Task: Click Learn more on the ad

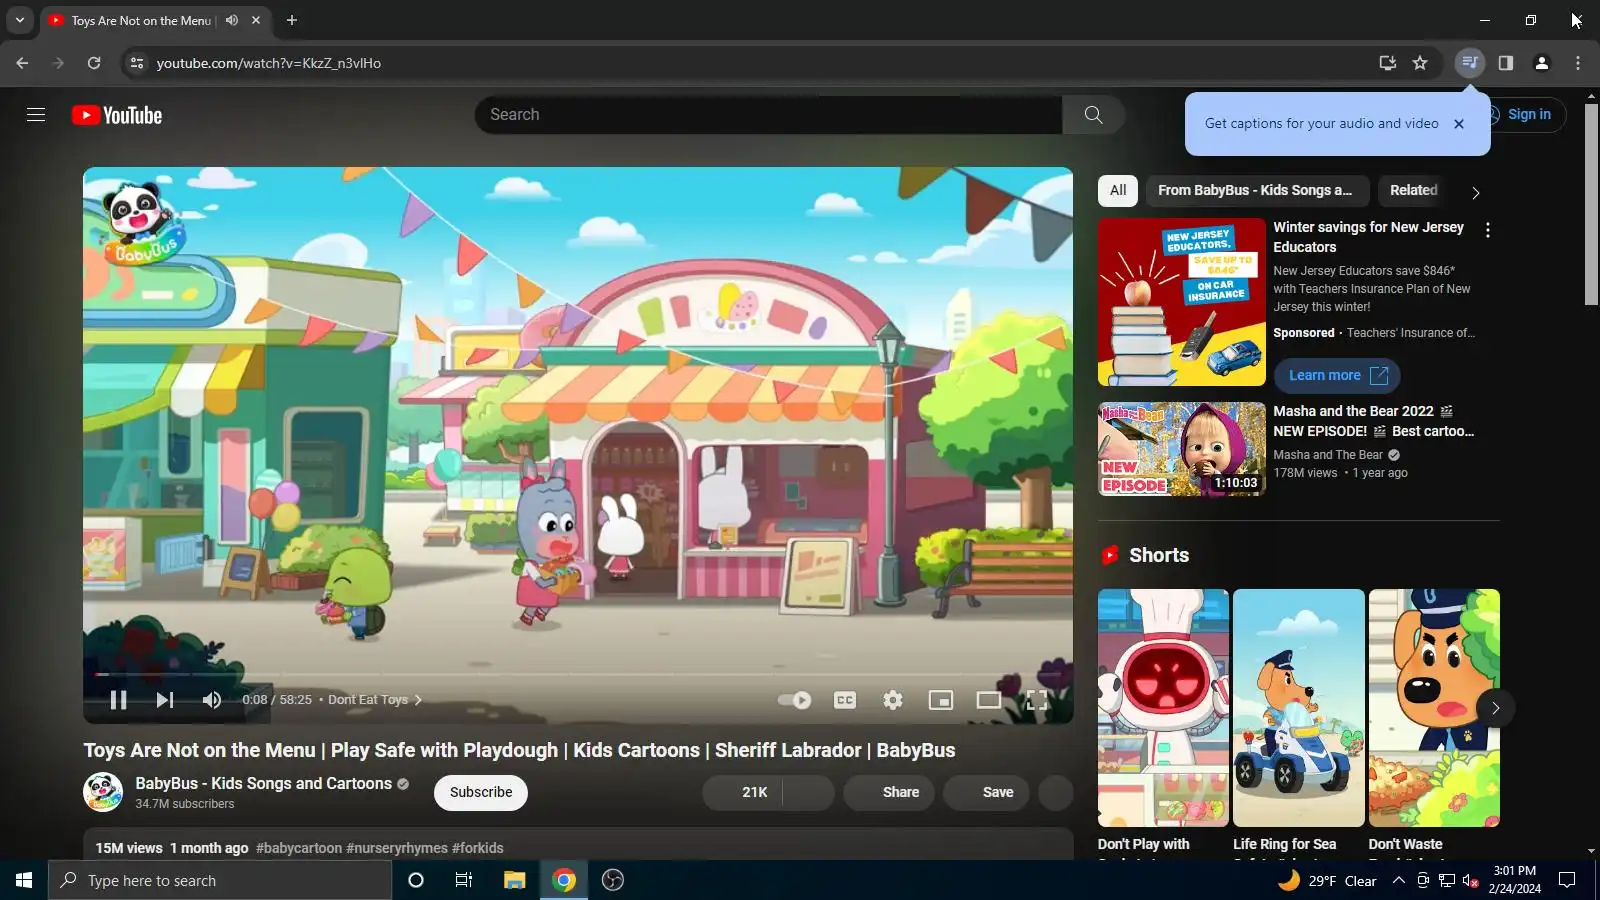Action: pos(1337,375)
